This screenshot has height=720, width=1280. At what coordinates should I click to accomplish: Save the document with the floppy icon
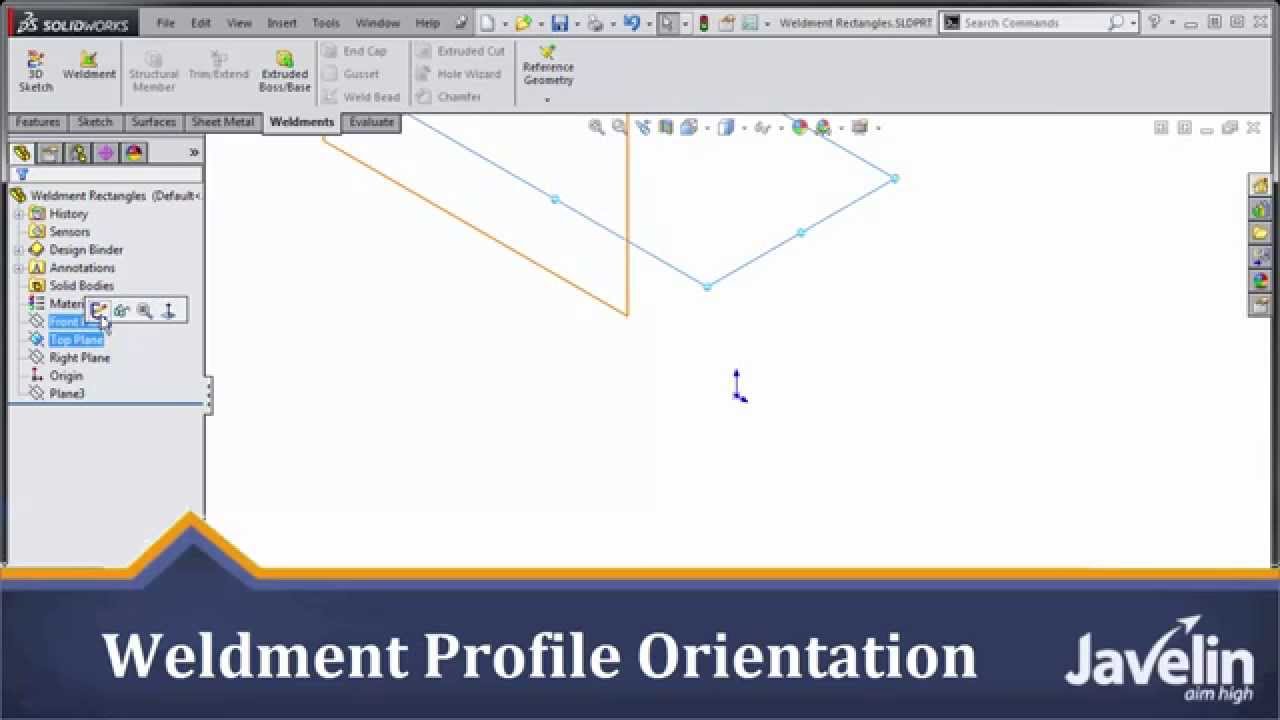click(x=560, y=22)
